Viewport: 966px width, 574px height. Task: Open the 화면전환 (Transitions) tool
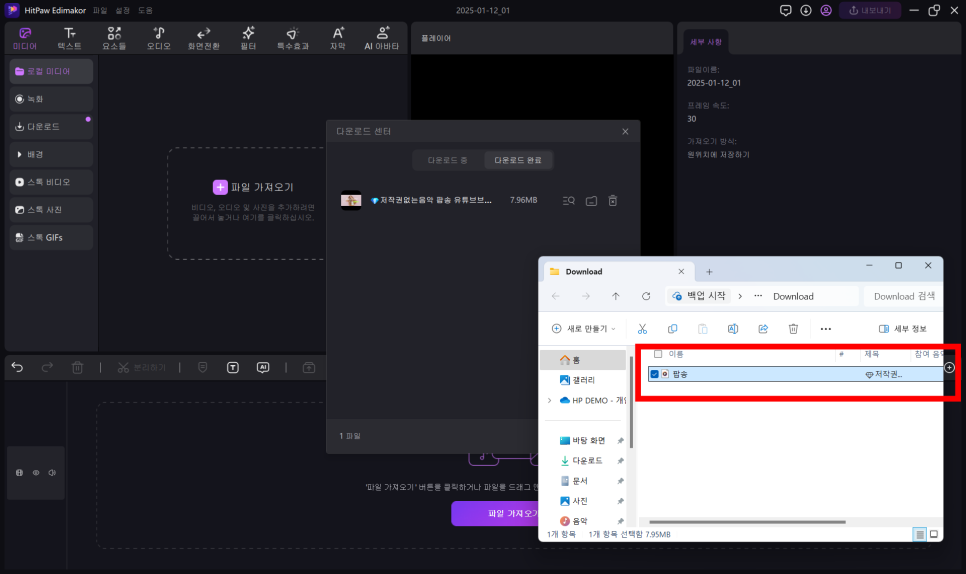[x=203, y=38]
